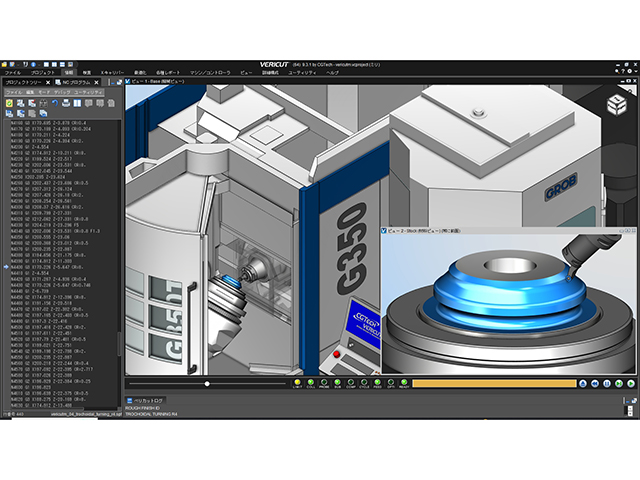The image size is (640, 480).
Task: Open ファイル menu inside NC program panel
Action: (x=14, y=93)
